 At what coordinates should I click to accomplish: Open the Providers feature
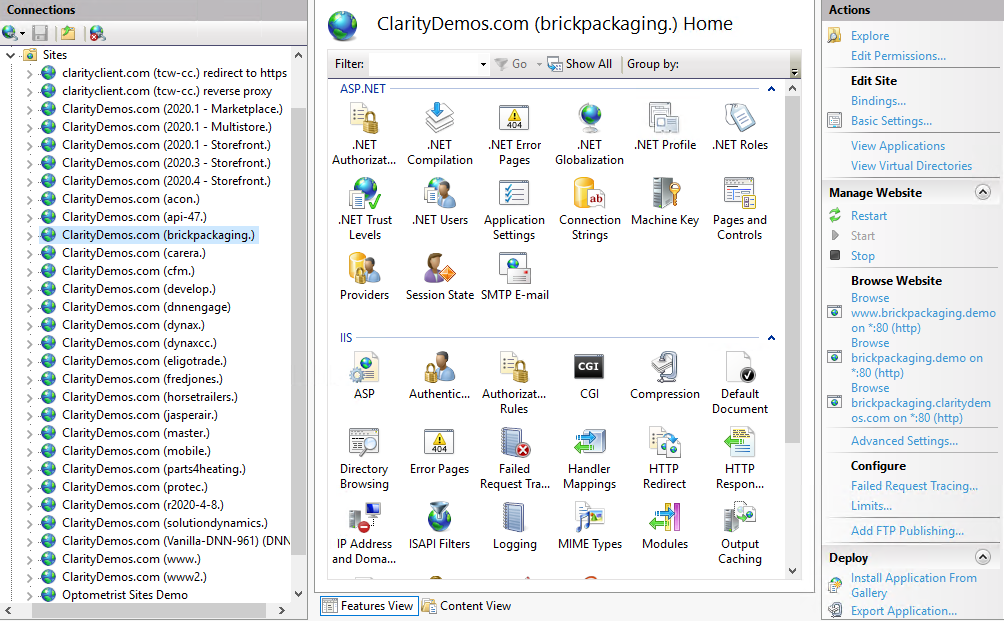tap(364, 277)
